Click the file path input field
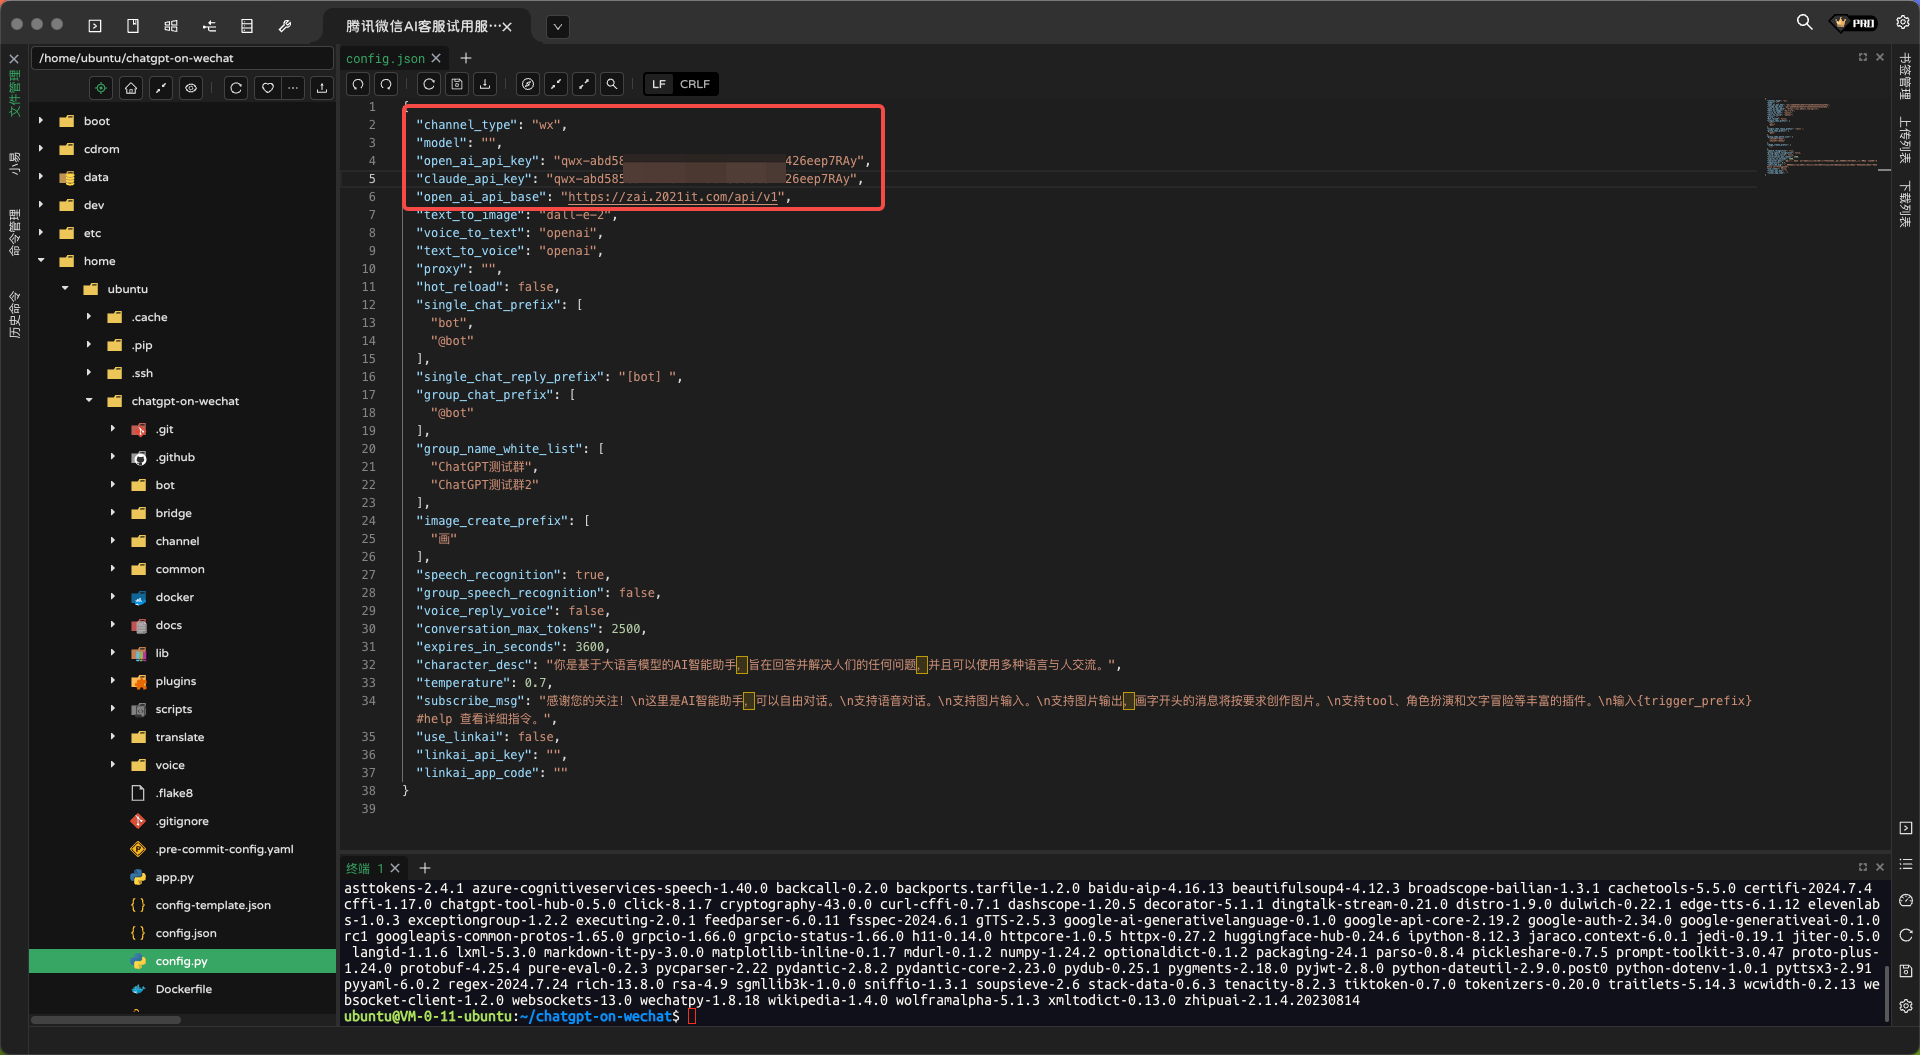This screenshot has height=1055, width=1920. tap(182, 58)
